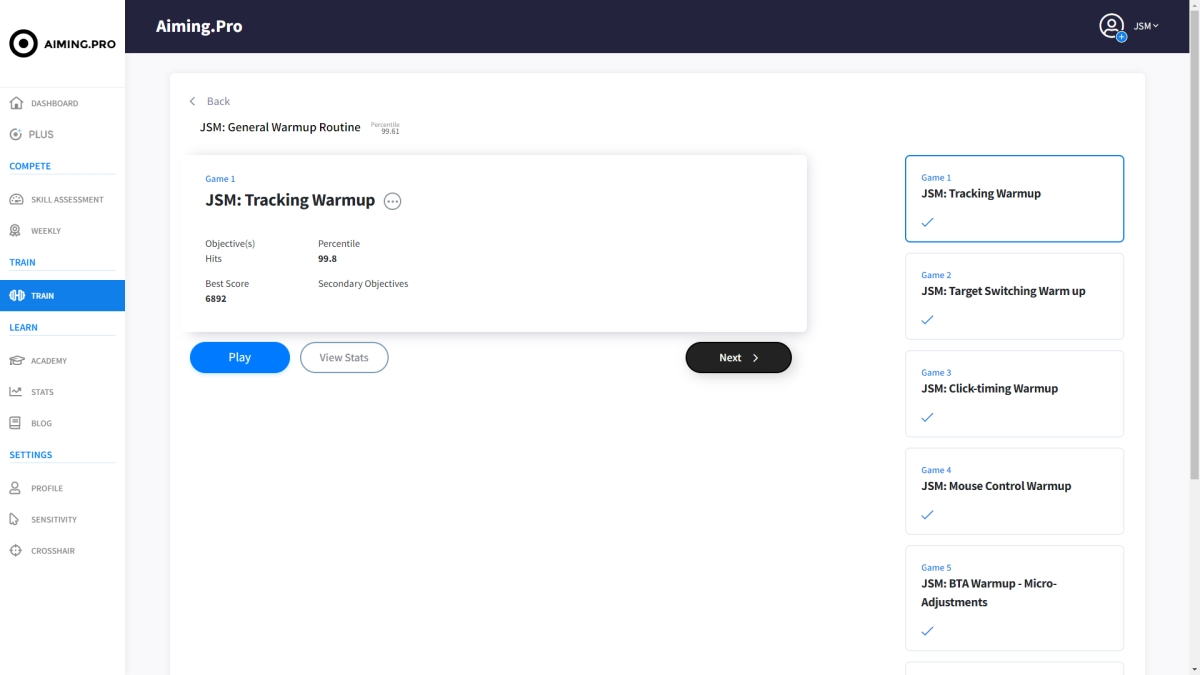The width and height of the screenshot is (1200, 675).
Task: Open the Blog menu item
Action: pos(41,423)
